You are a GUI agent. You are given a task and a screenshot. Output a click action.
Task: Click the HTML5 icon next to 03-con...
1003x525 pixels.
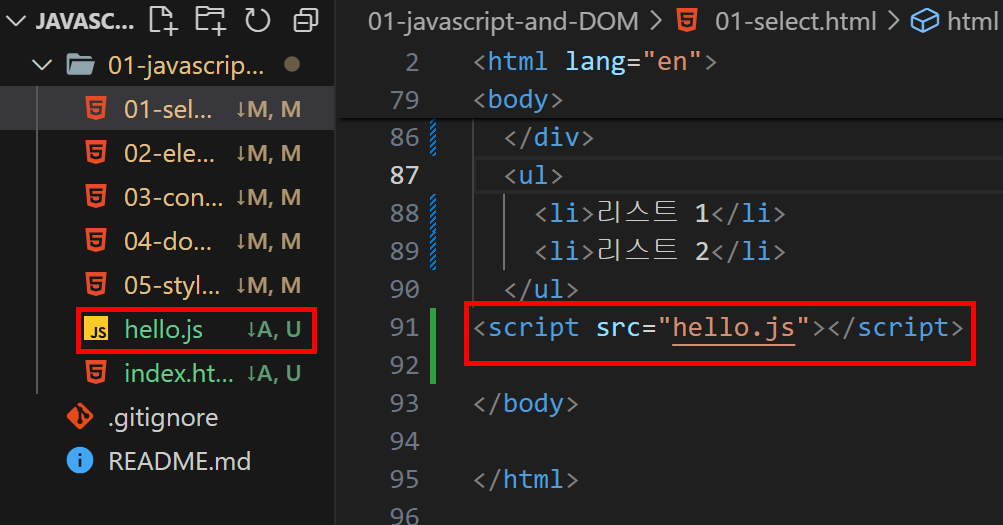[96, 197]
